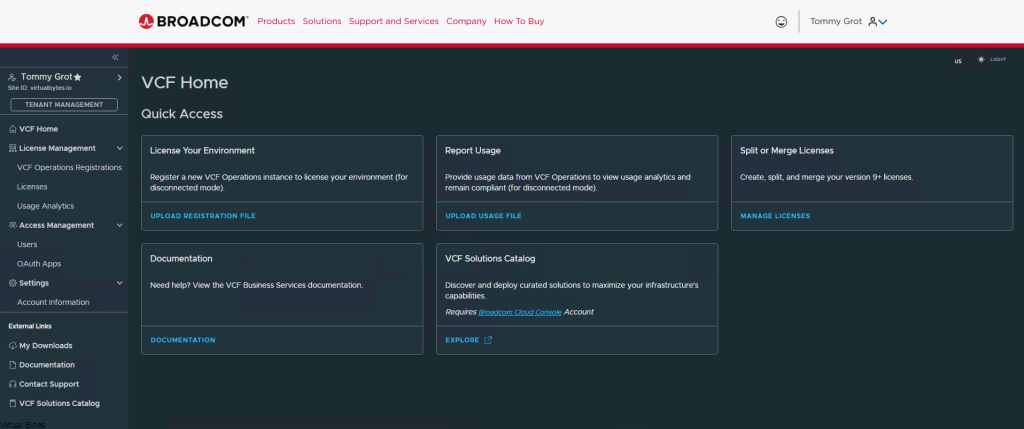Open VCF Operations Registrations page
1024x429 pixels.
(x=69, y=168)
